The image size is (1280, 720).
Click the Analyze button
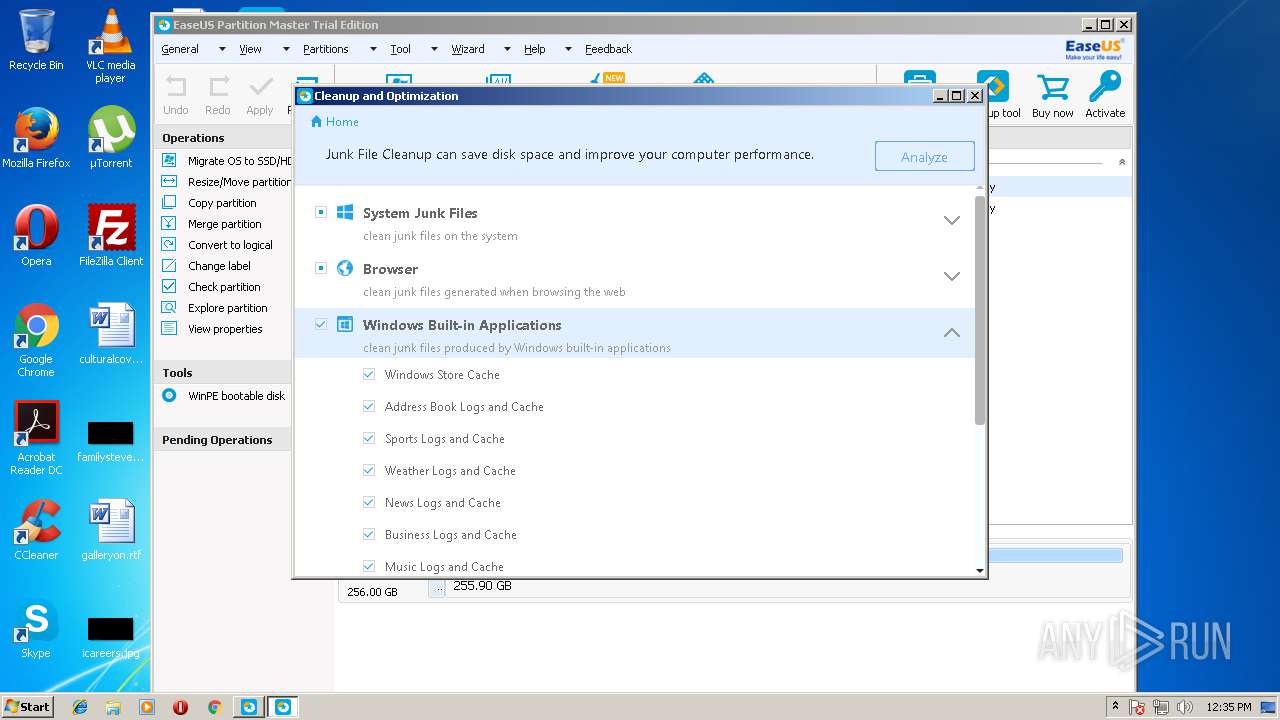(x=924, y=156)
